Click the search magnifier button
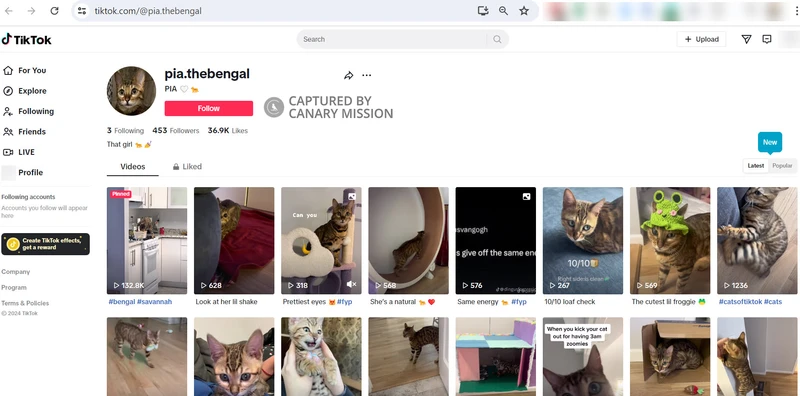Viewport: 800px width, 396px height. (x=497, y=39)
